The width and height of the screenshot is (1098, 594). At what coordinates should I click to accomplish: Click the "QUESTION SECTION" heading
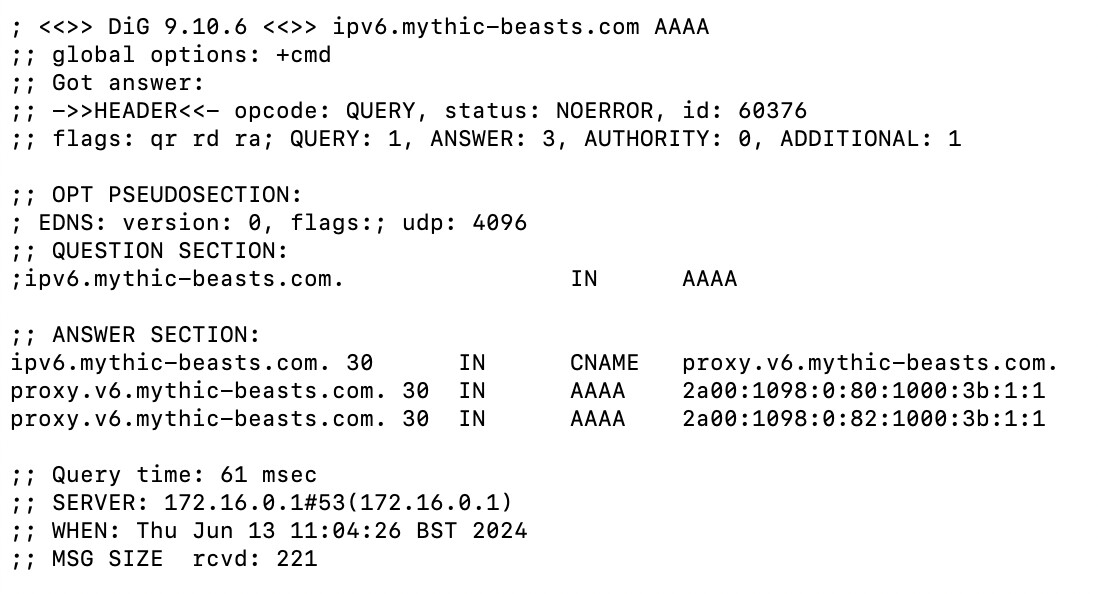[169, 251]
